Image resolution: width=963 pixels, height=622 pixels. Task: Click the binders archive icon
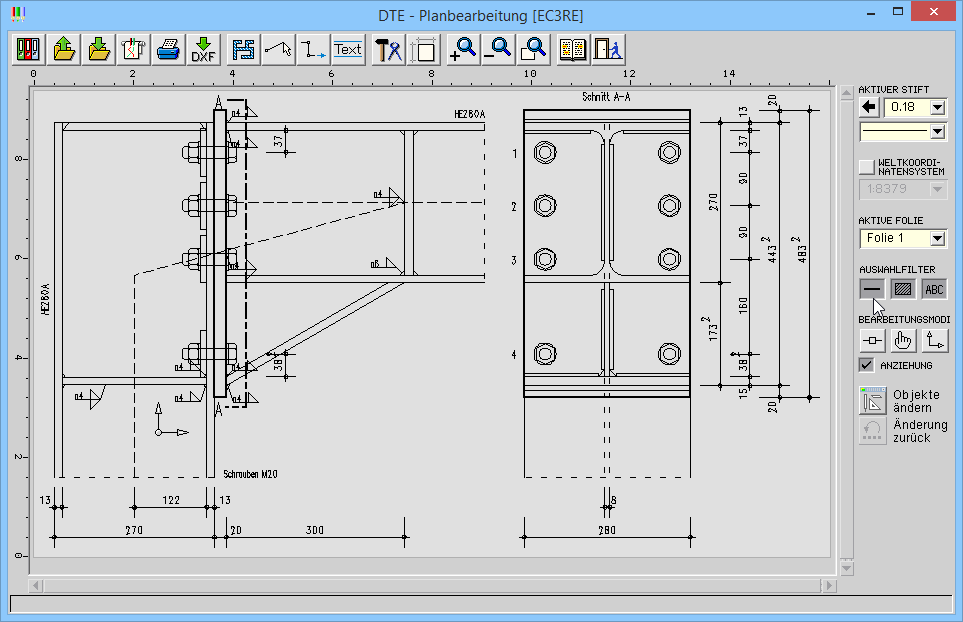tap(29, 49)
